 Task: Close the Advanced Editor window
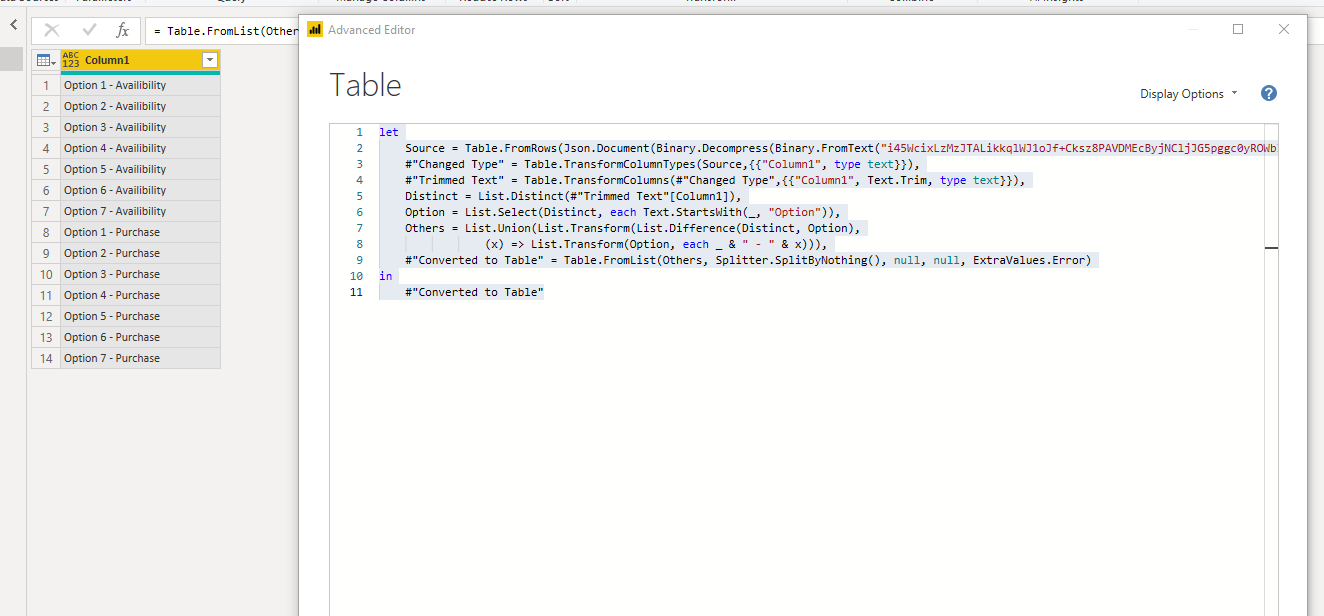1284,30
